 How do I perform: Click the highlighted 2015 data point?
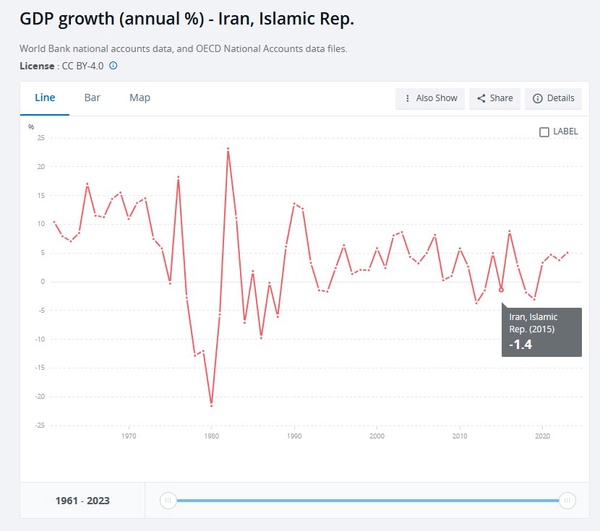(501, 290)
